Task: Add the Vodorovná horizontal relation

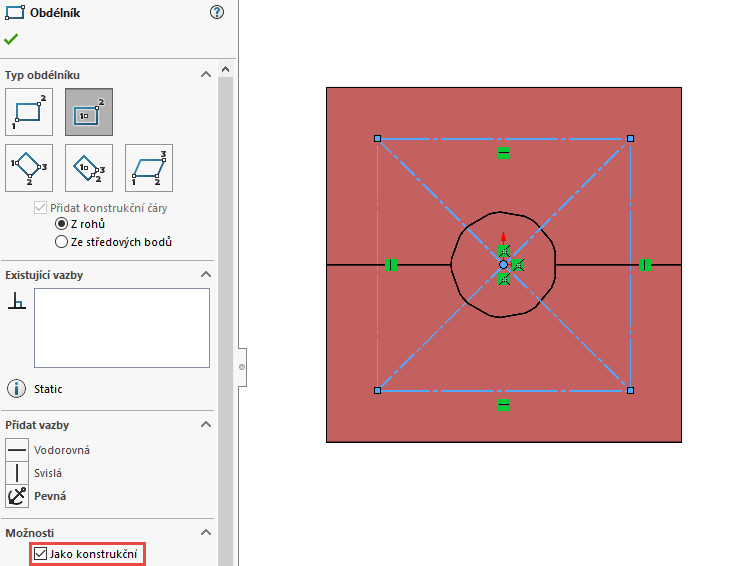Action: (17, 450)
